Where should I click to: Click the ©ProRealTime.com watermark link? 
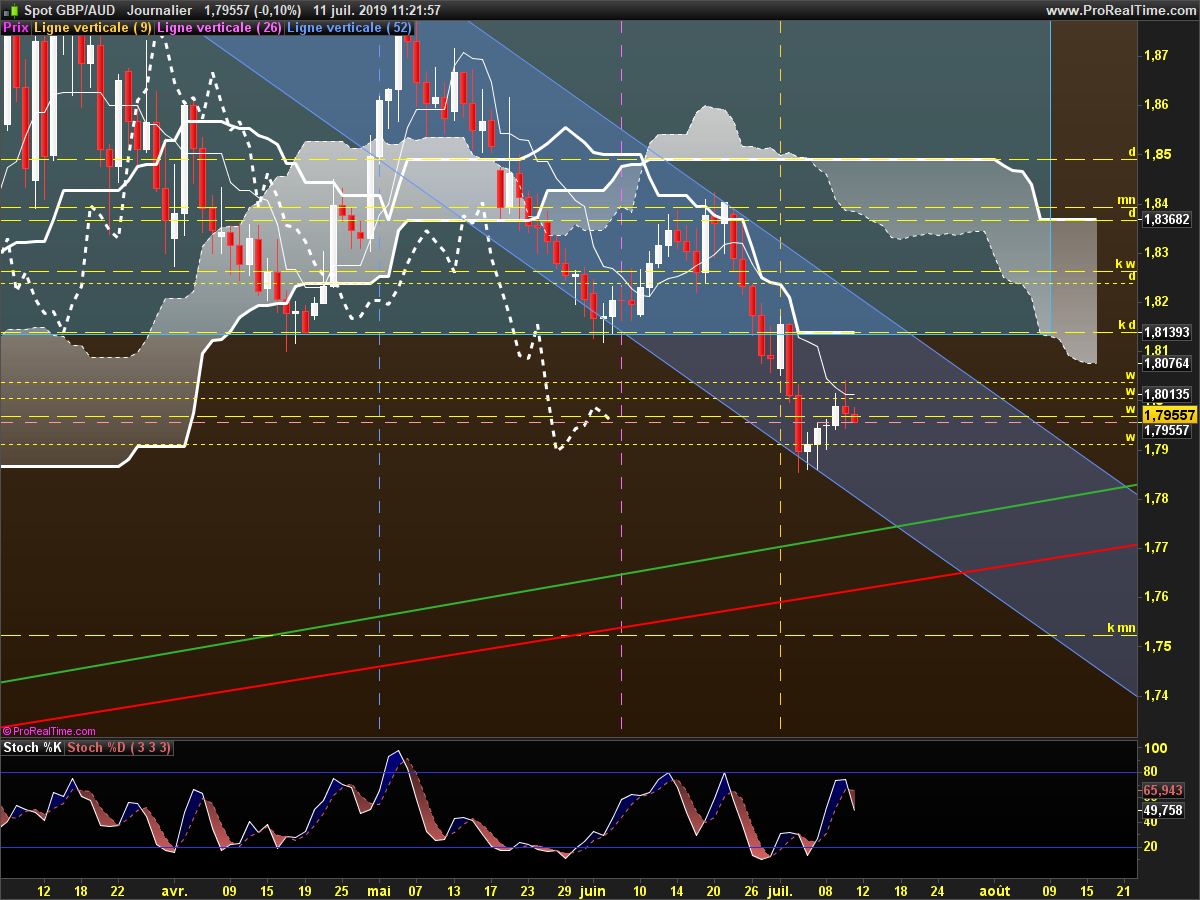click(49, 732)
